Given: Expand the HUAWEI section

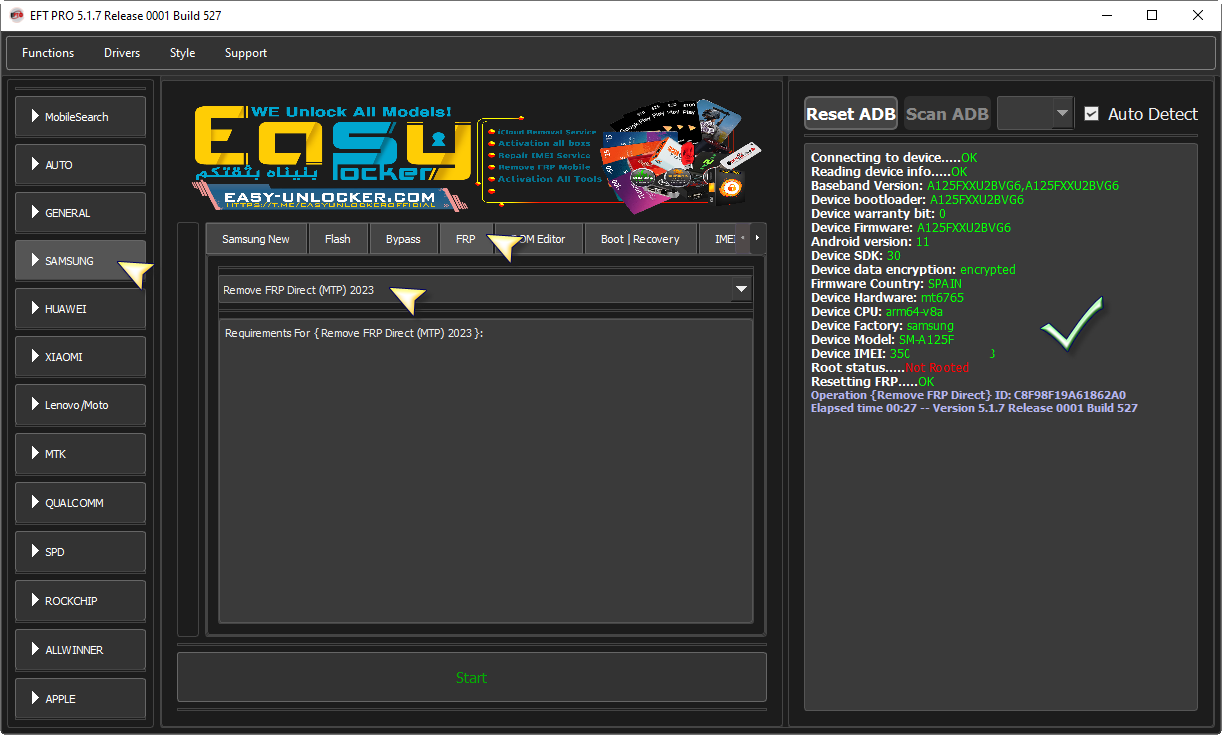Looking at the screenshot, I should pyautogui.click(x=80, y=309).
